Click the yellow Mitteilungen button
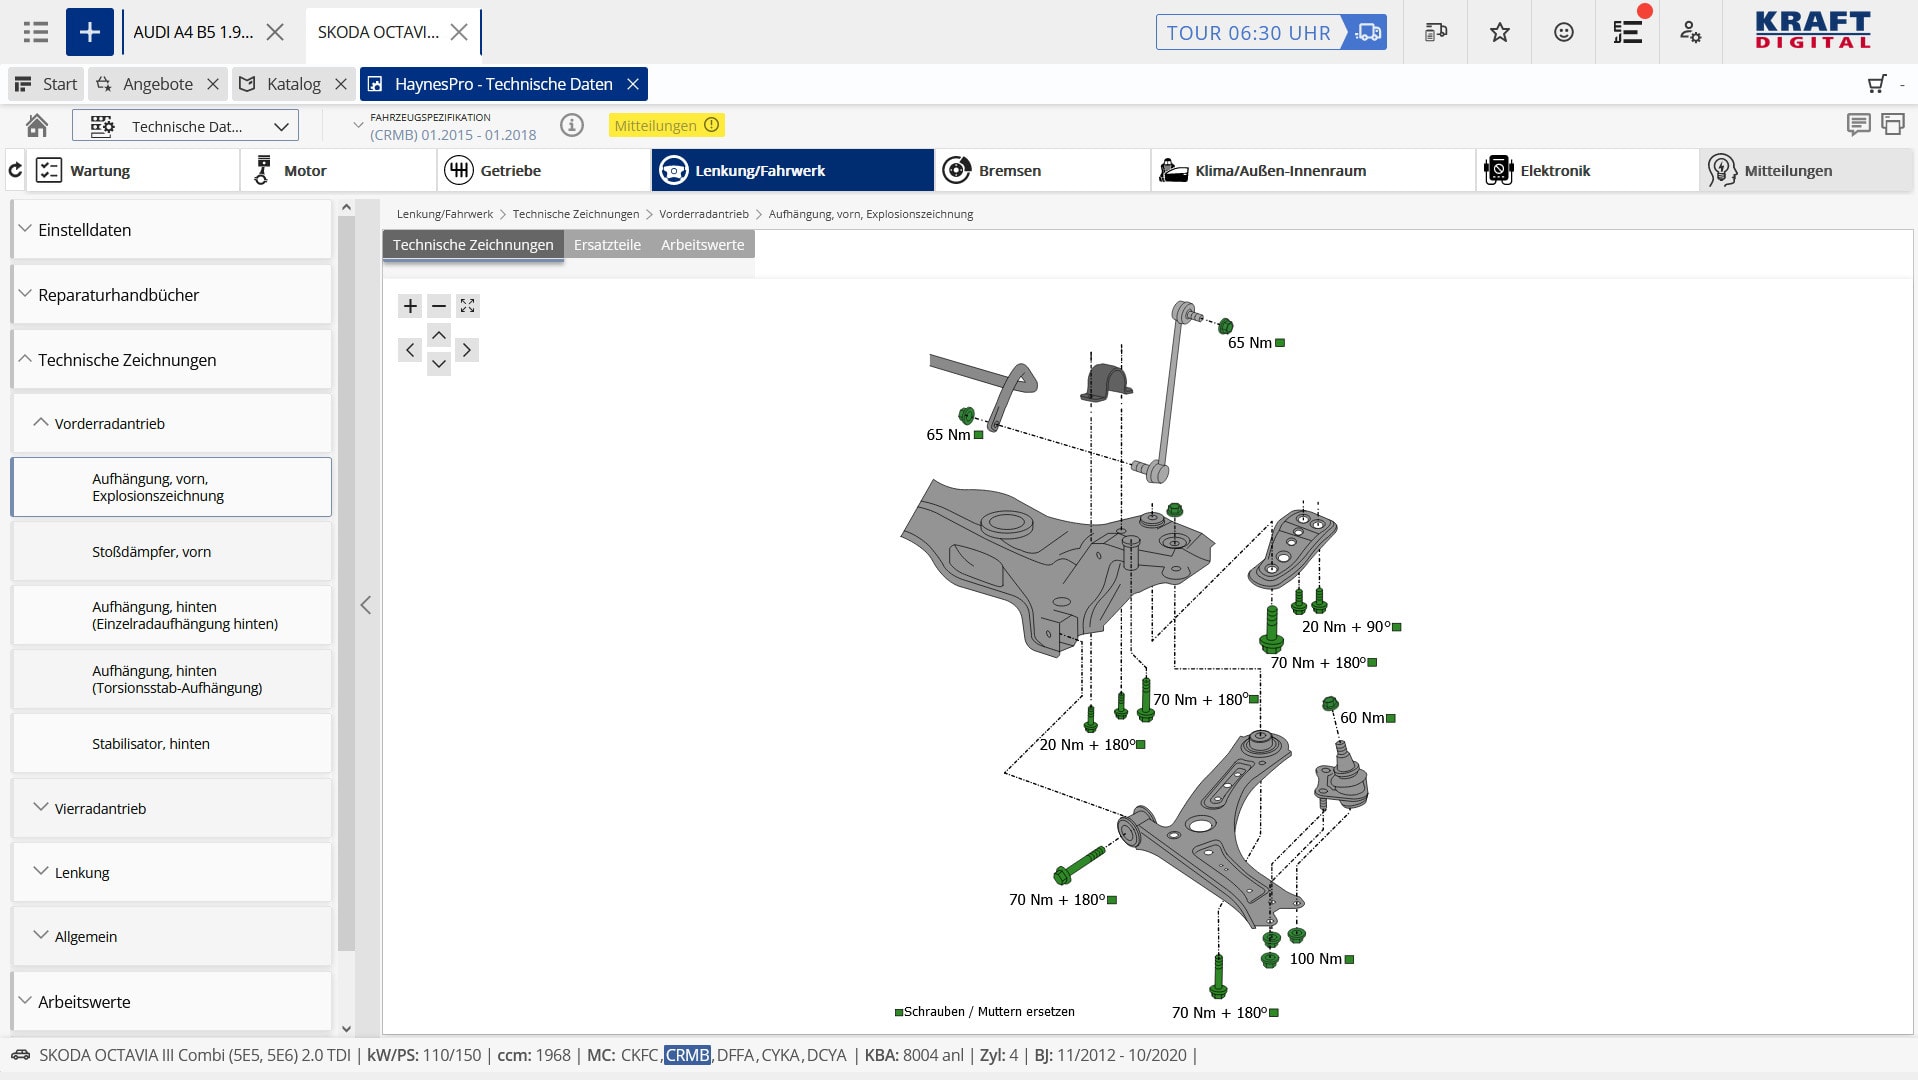 [666, 126]
